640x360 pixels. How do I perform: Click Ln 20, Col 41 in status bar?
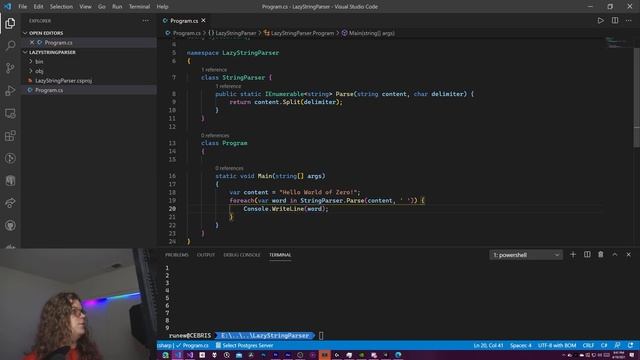[x=488, y=345]
